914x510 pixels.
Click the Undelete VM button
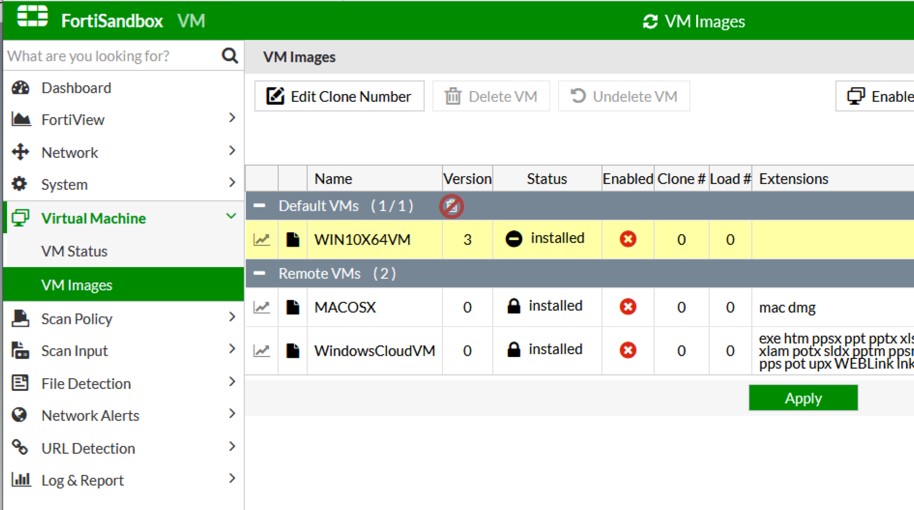click(x=624, y=96)
